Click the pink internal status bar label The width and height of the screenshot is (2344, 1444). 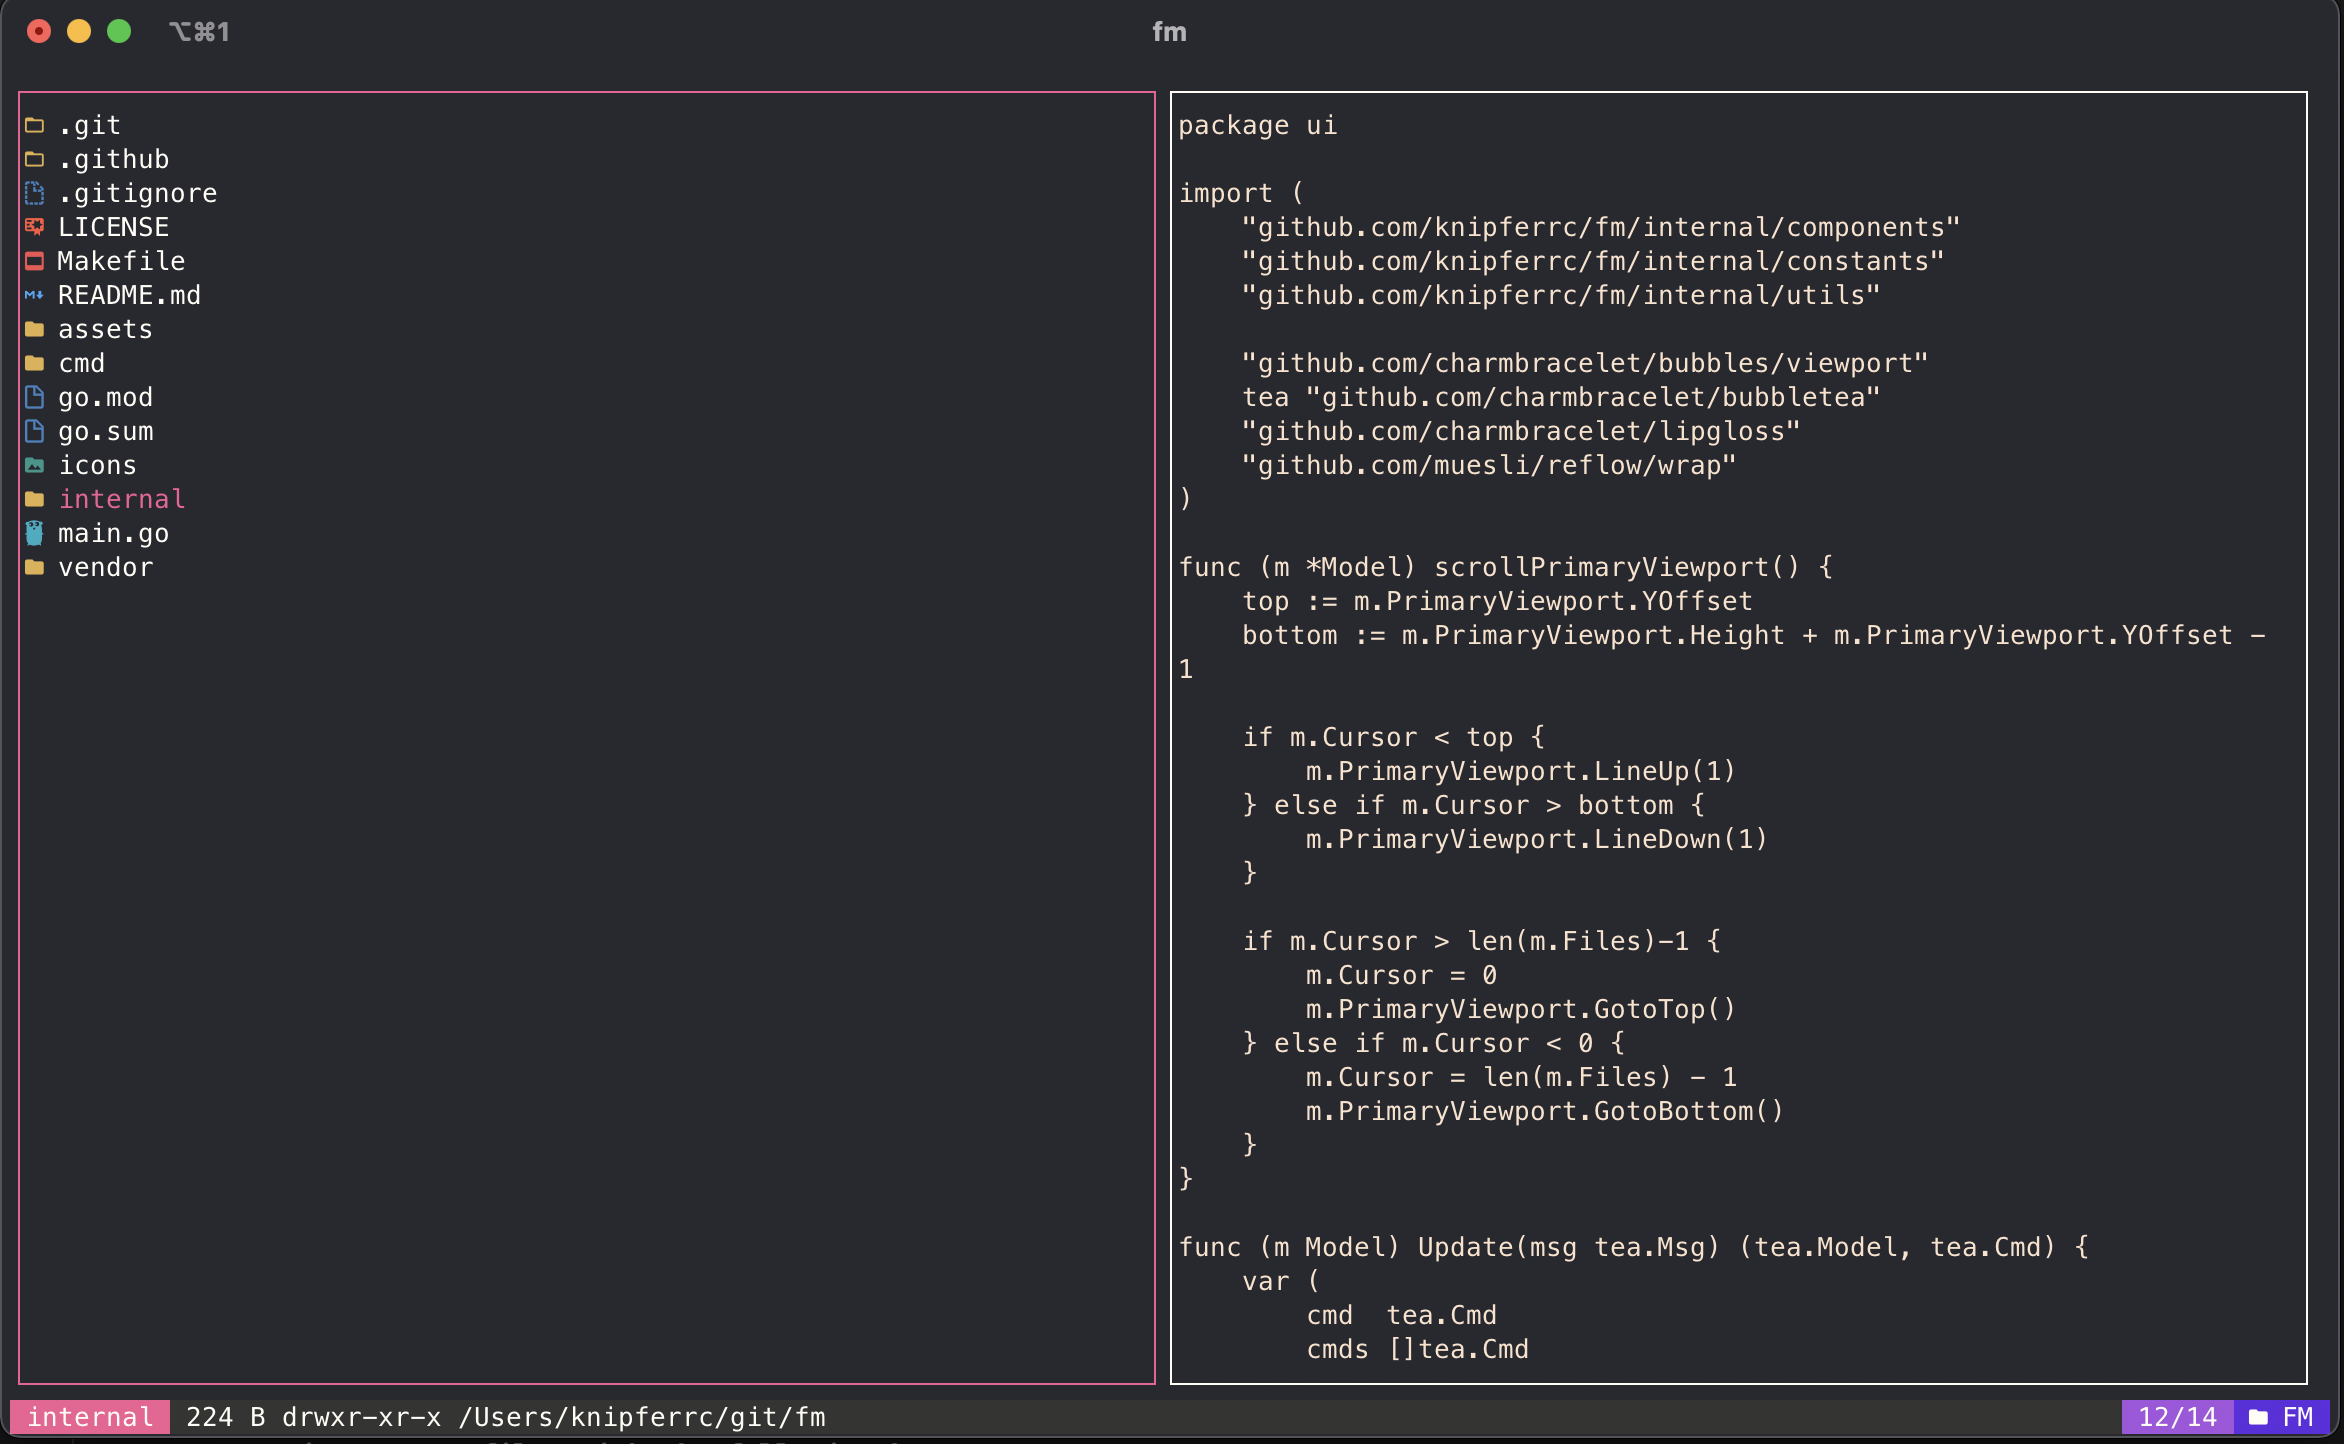pyautogui.click(x=90, y=1417)
